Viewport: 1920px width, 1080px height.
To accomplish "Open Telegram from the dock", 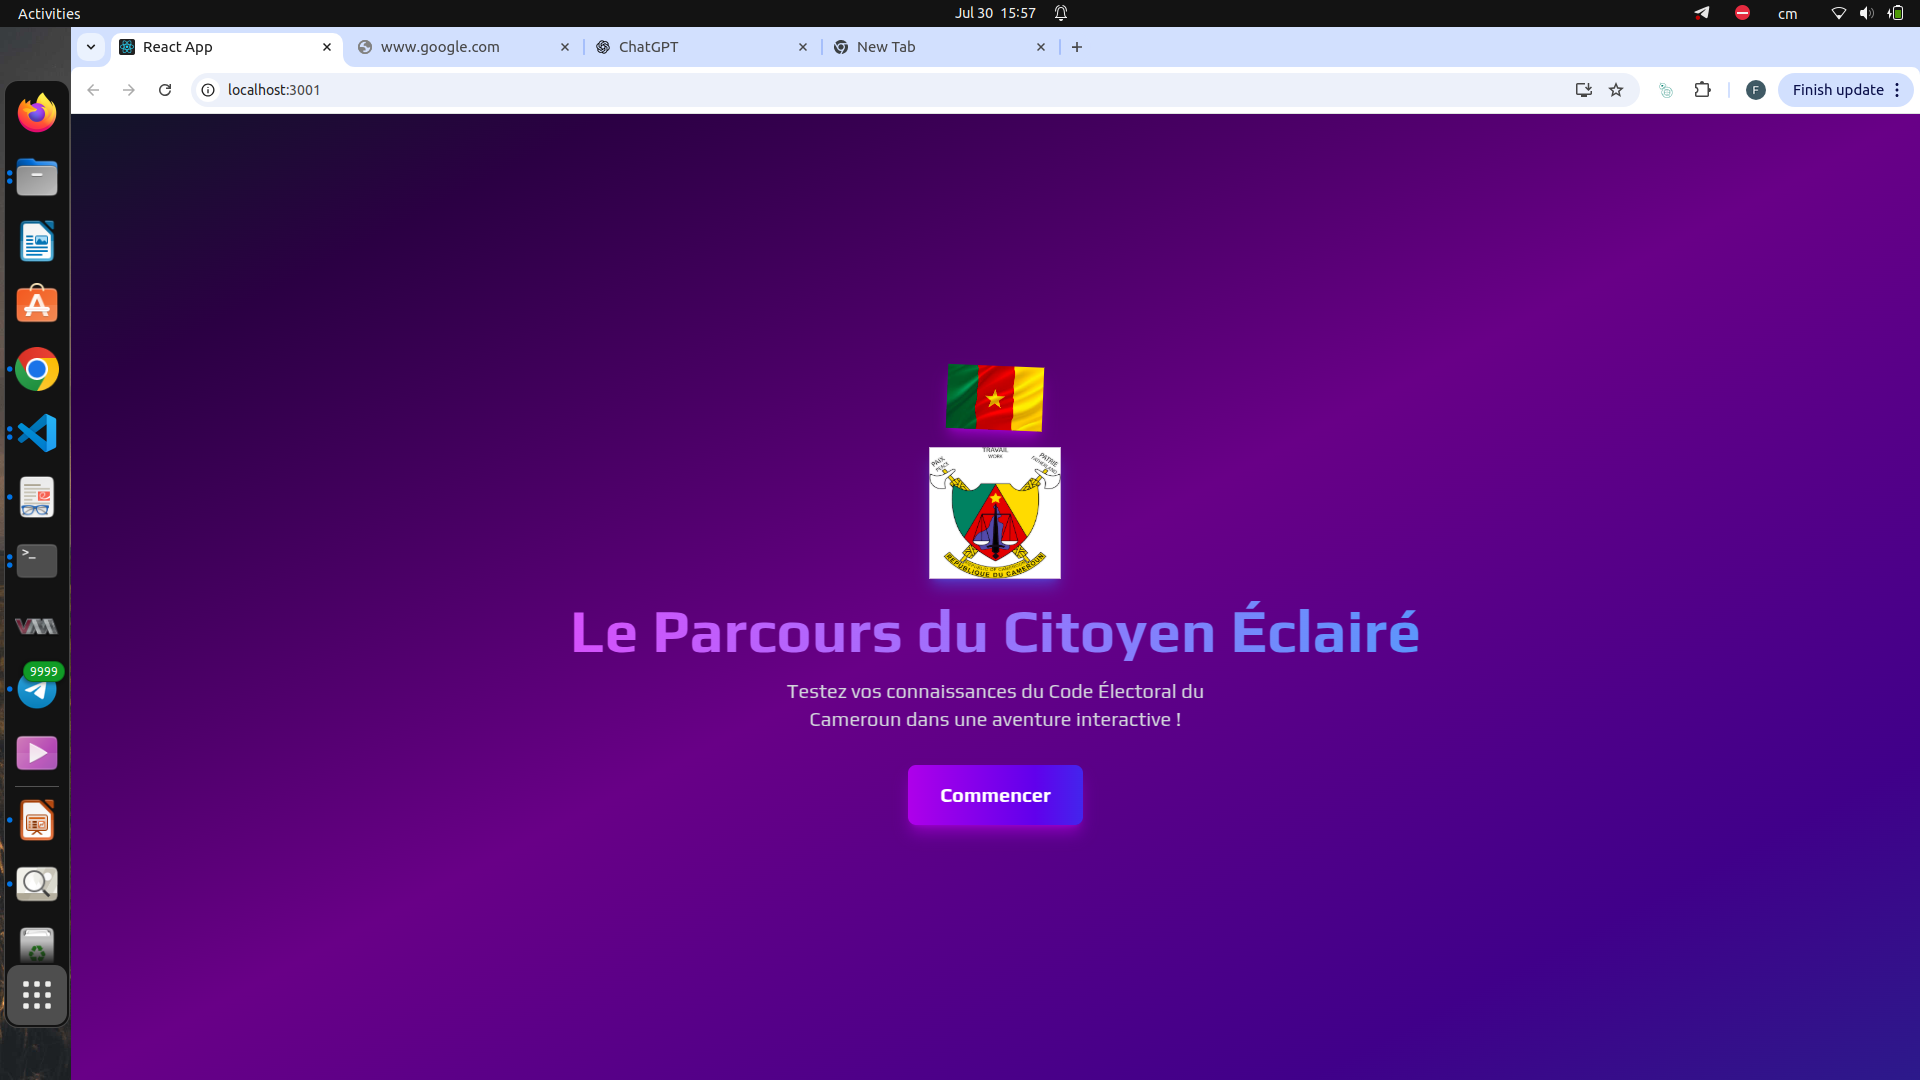I will coord(37,689).
